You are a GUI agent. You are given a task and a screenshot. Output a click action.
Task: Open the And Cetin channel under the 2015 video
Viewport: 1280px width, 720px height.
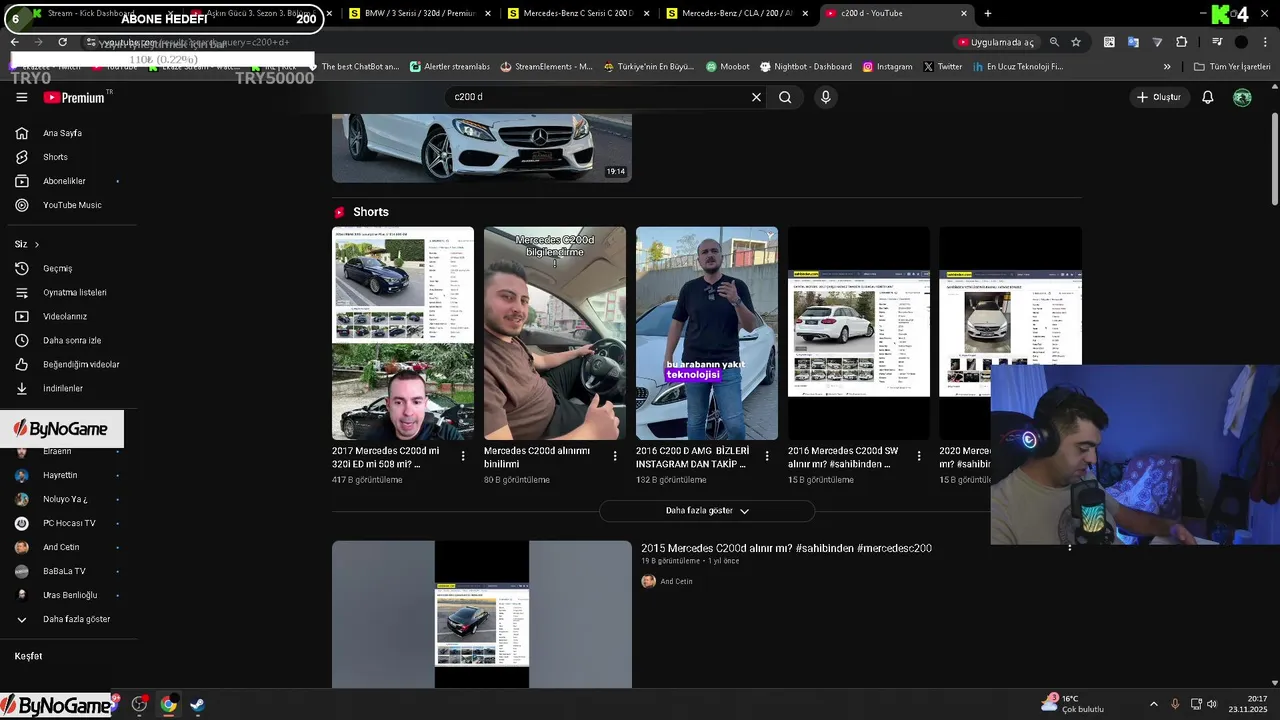[x=676, y=581]
